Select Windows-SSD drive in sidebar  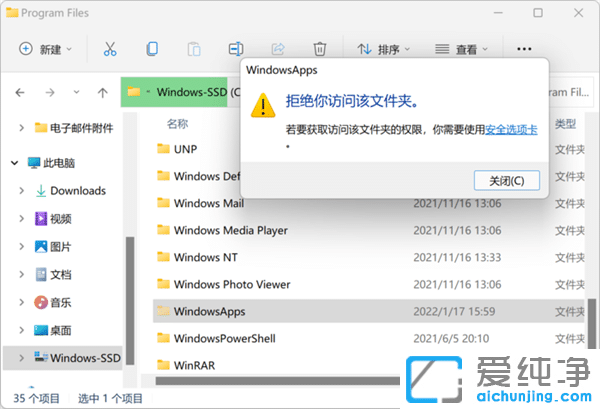[x=78, y=358]
